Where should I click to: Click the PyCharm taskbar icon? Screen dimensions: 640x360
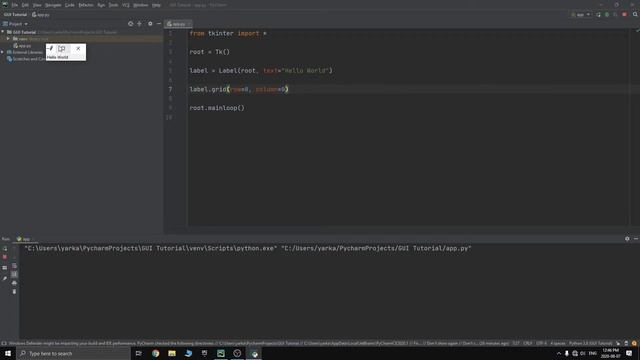(x=221, y=353)
